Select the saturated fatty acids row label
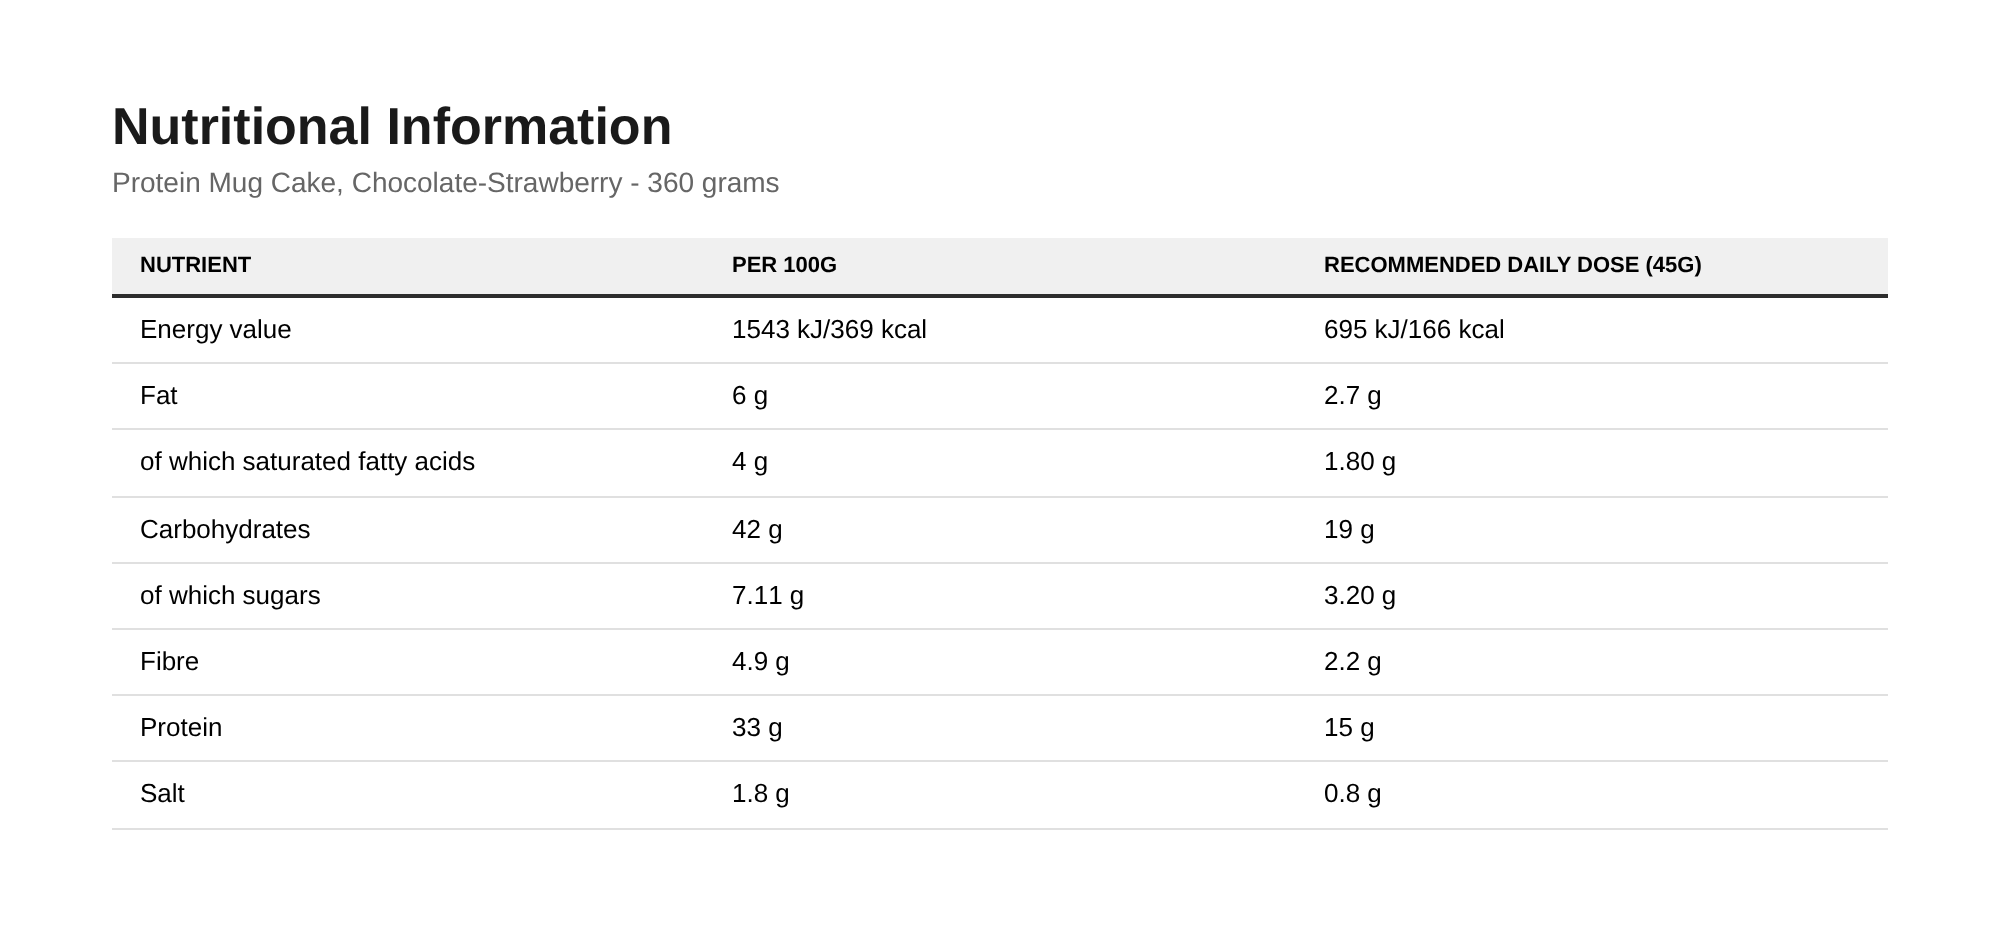This screenshot has height=926, width=2000. pos(307,462)
